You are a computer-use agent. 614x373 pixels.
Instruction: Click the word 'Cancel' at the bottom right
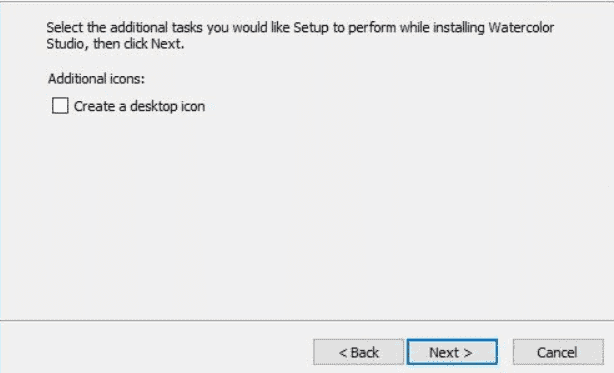coord(557,353)
